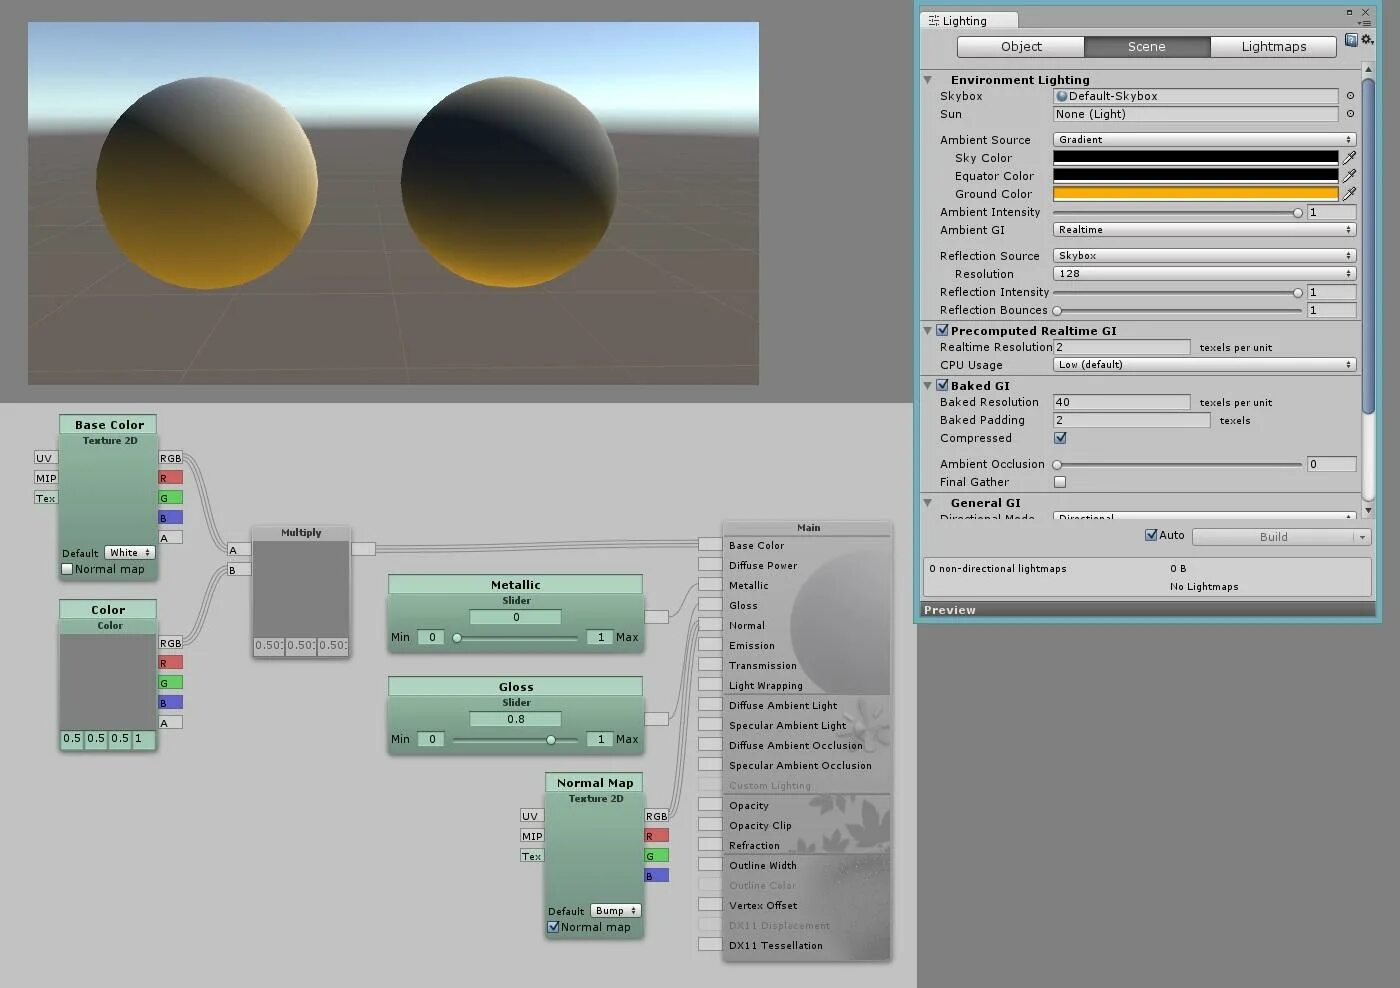Click the Main node Opacity input connector
This screenshot has height=988, width=1400.
[710, 805]
